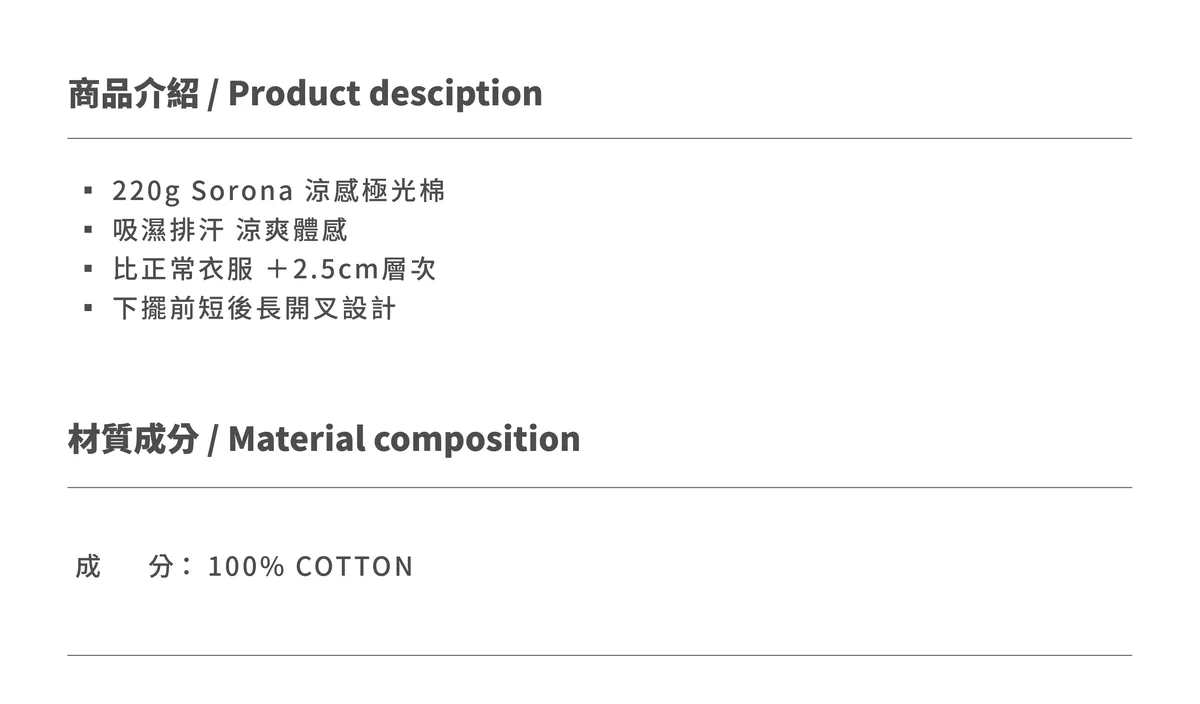The height and width of the screenshot is (704, 1200).
Task: Click the 涼感極光棉 fabric text
Action: [x=375, y=190]
